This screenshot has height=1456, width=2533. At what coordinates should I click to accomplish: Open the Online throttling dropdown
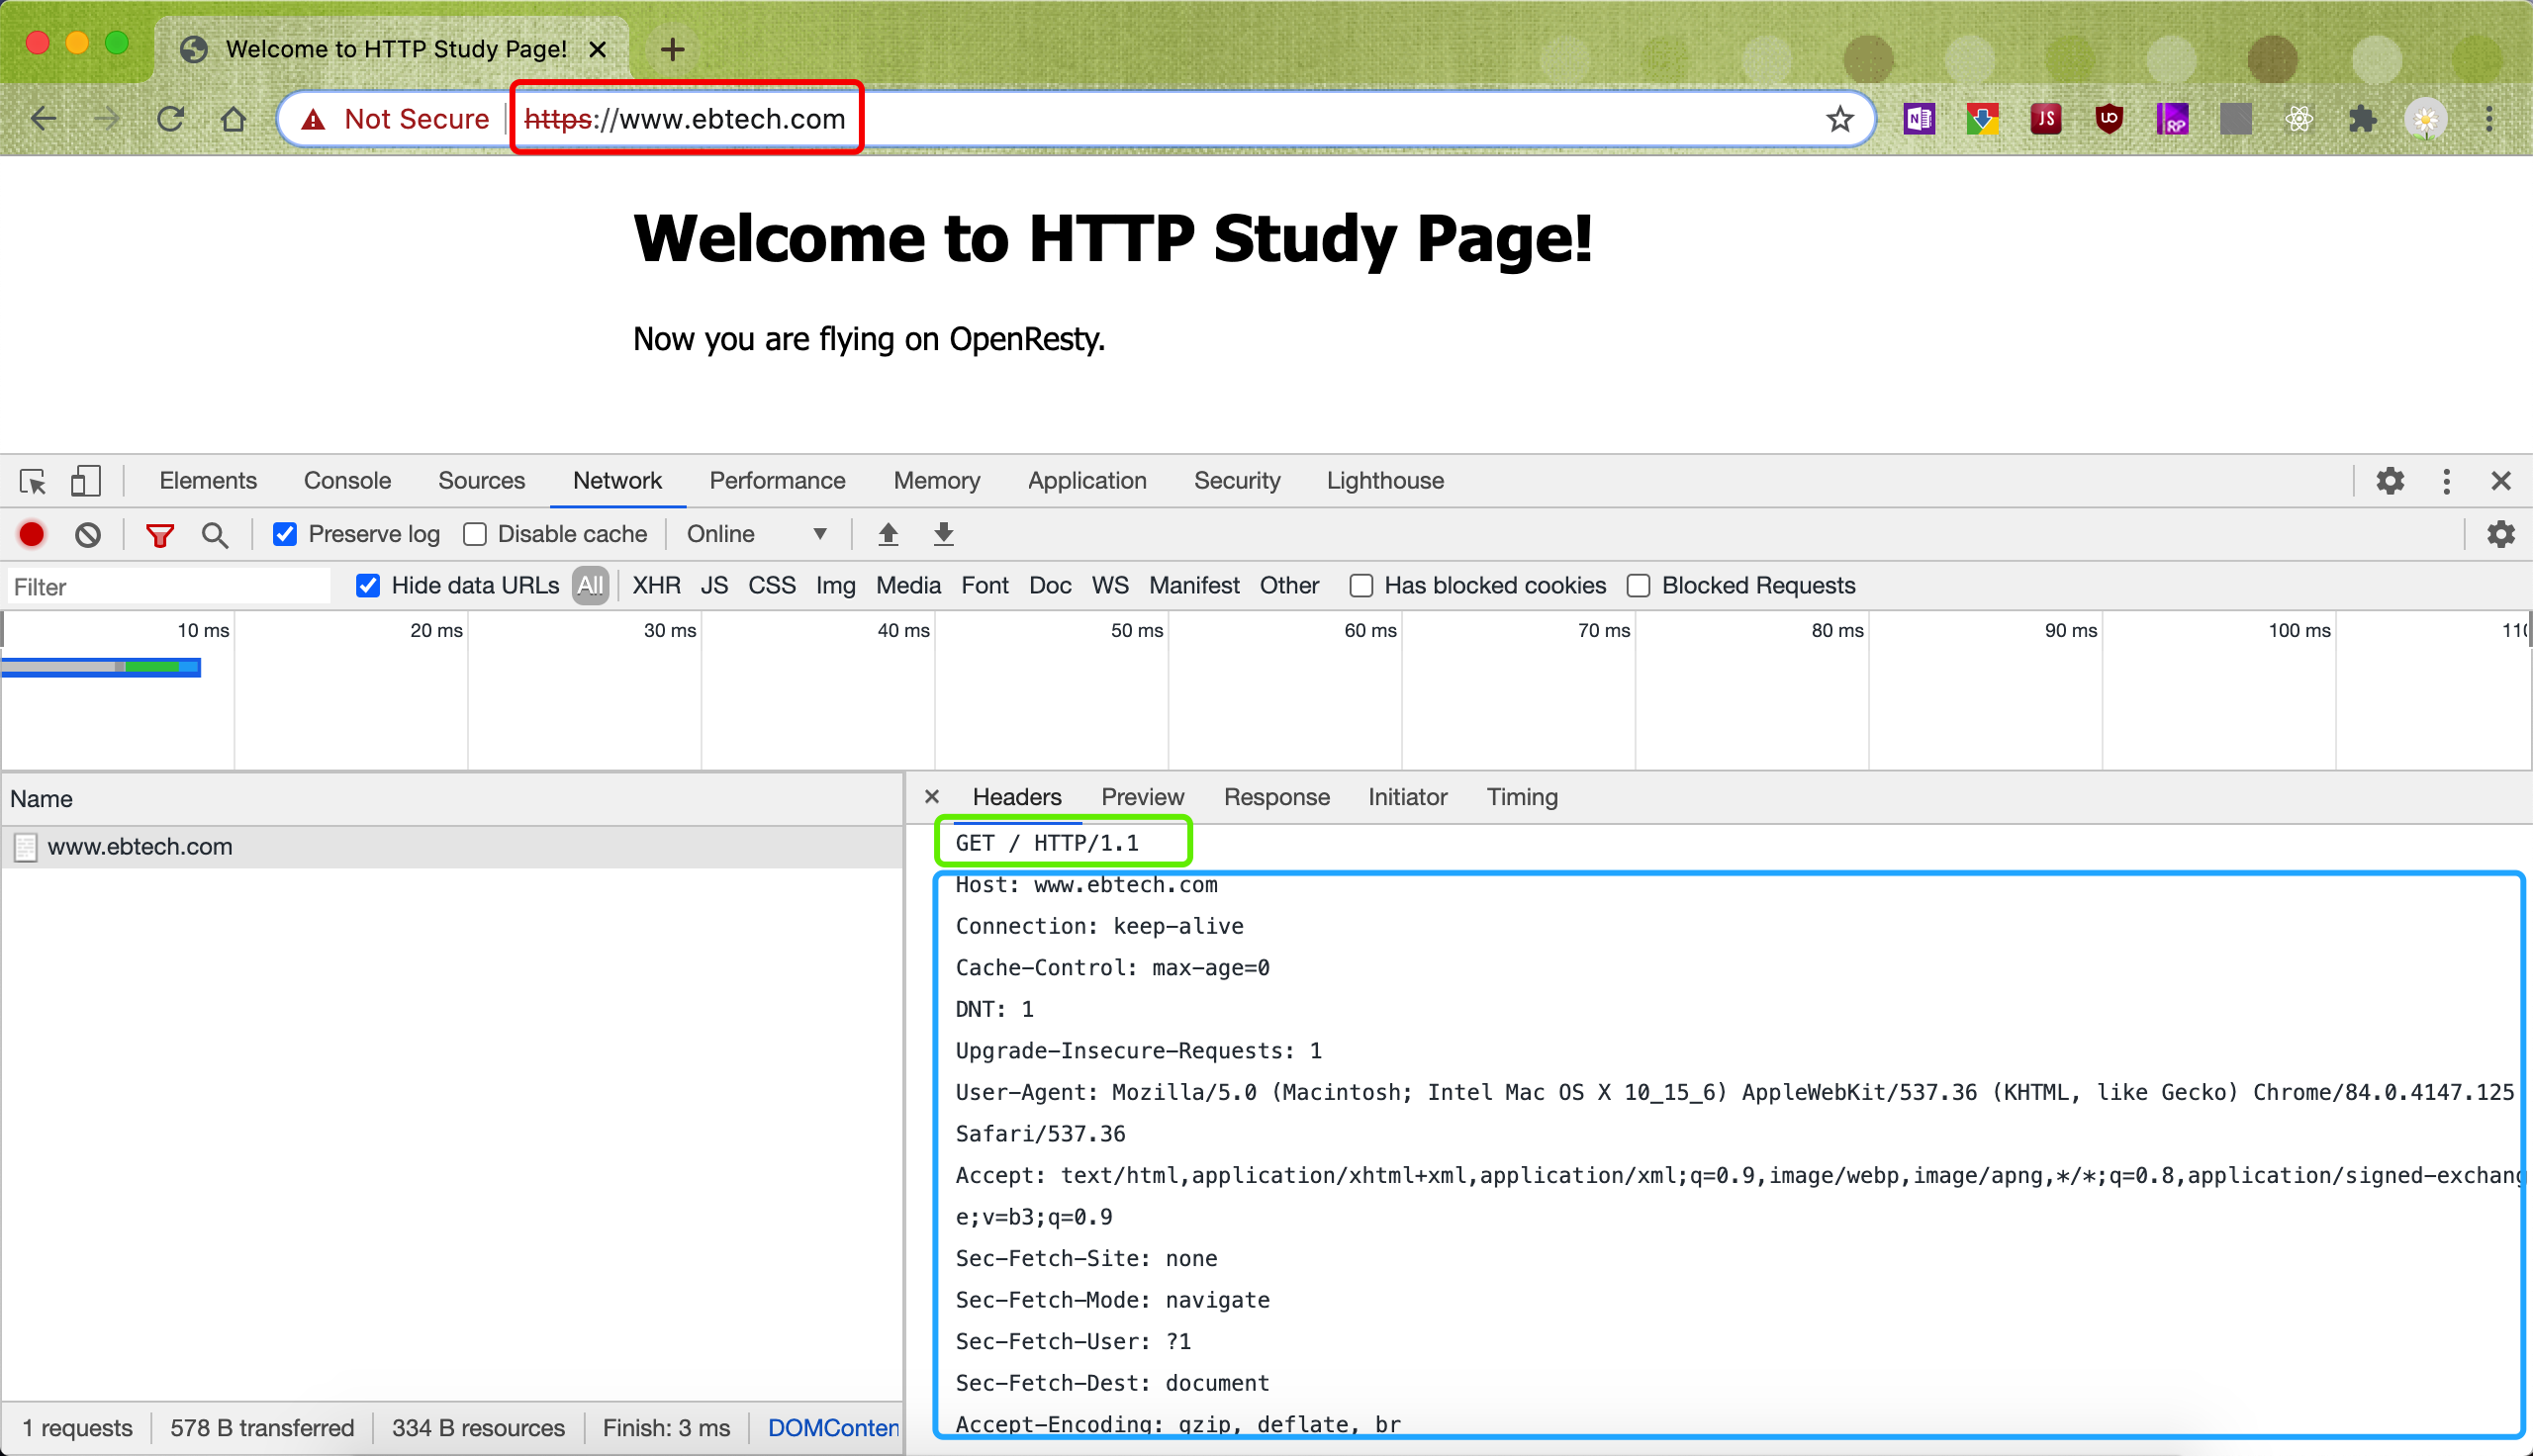757,534
